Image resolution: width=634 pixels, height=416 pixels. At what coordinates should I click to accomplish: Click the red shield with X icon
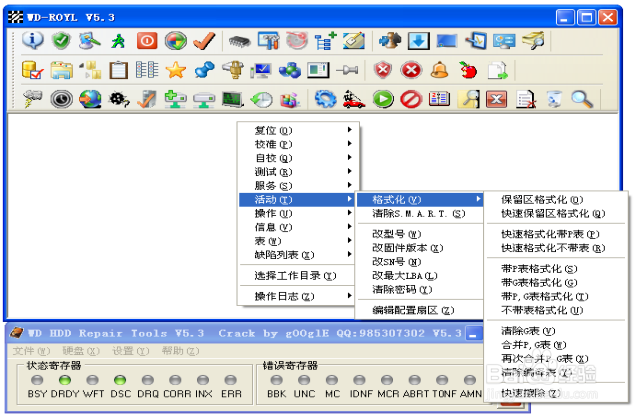tap(383, 70)
